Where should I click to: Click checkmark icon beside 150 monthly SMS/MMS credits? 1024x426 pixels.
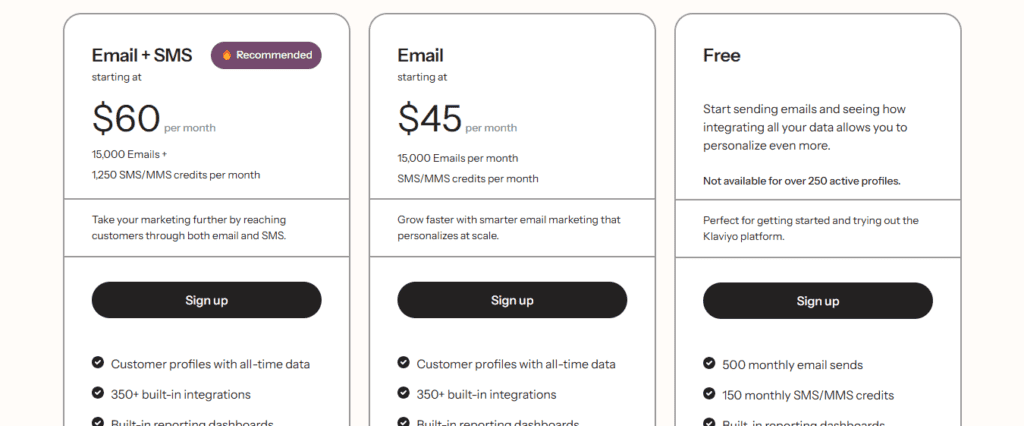coord(709,393)
